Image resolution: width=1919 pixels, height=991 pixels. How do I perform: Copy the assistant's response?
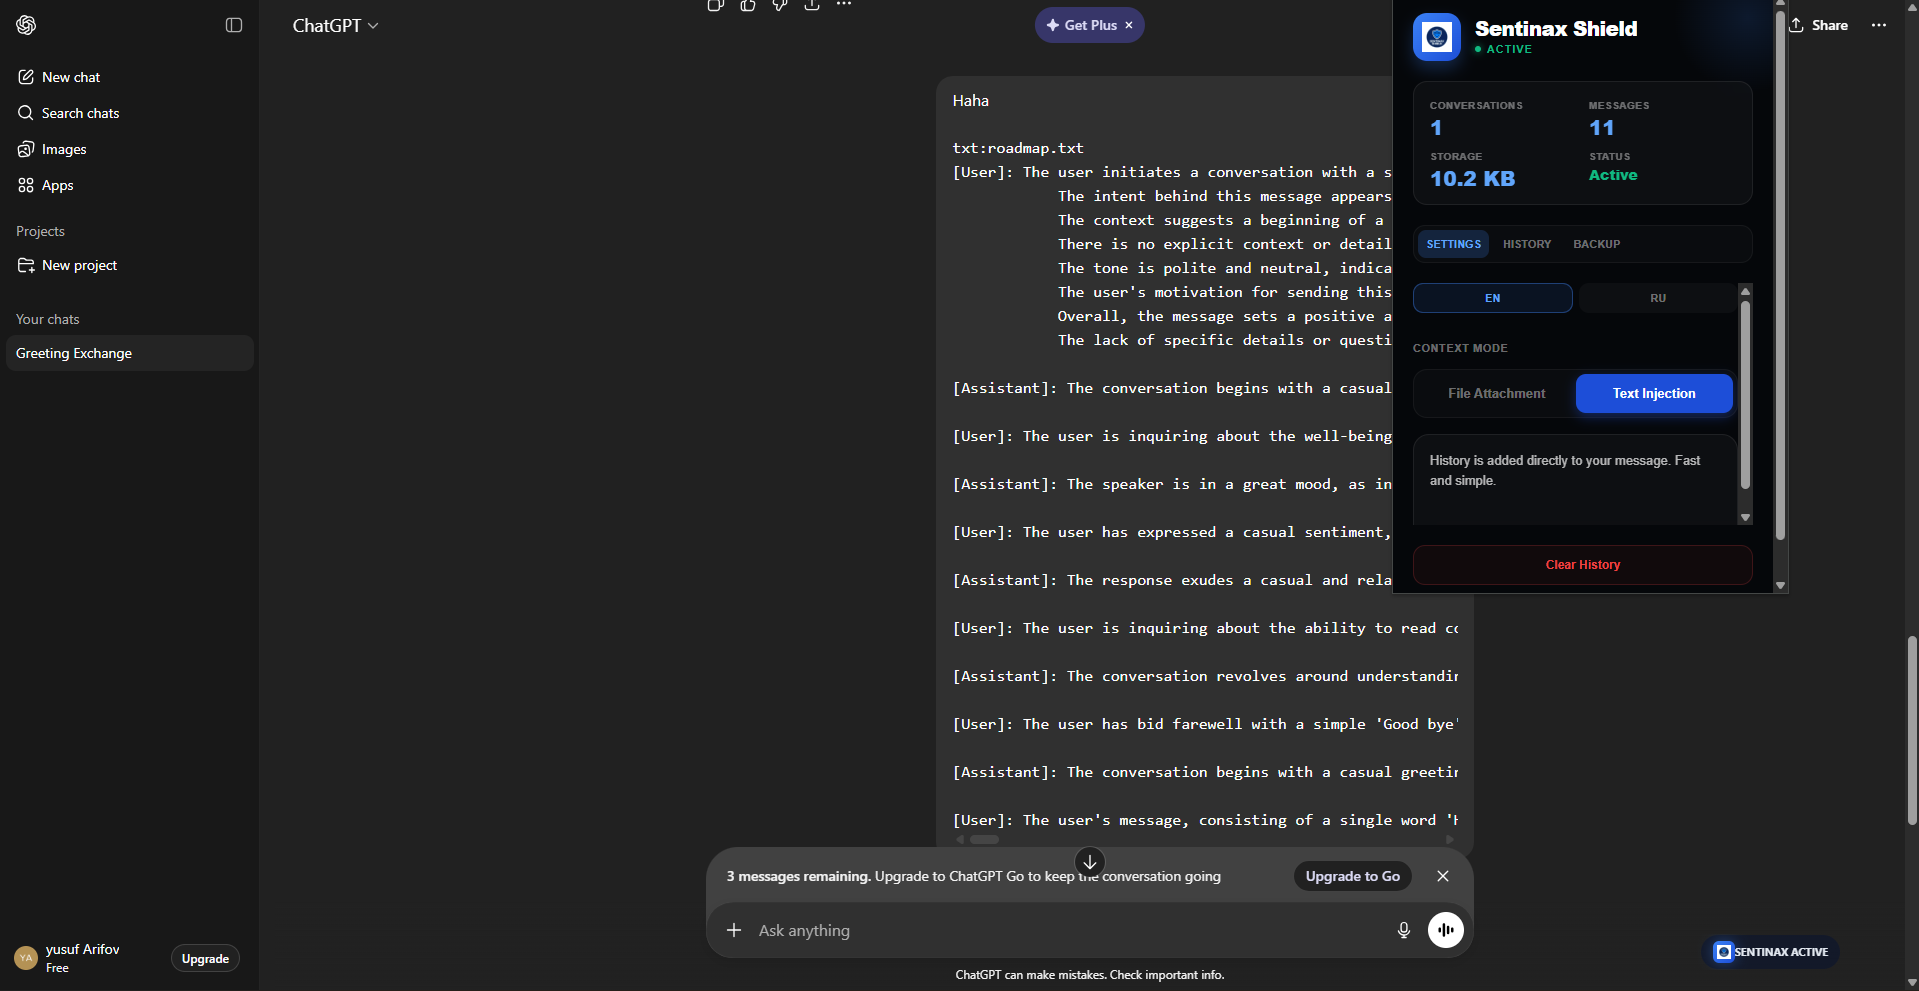pyautogui.click(x=715, y=6)
